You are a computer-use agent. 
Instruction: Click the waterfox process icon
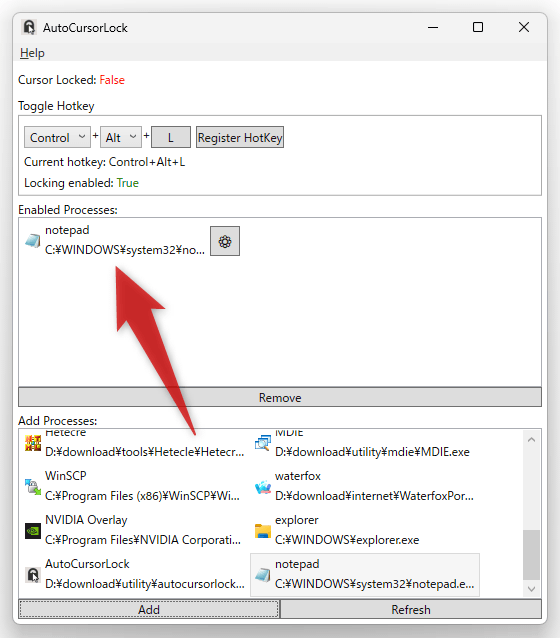(263, 487)
